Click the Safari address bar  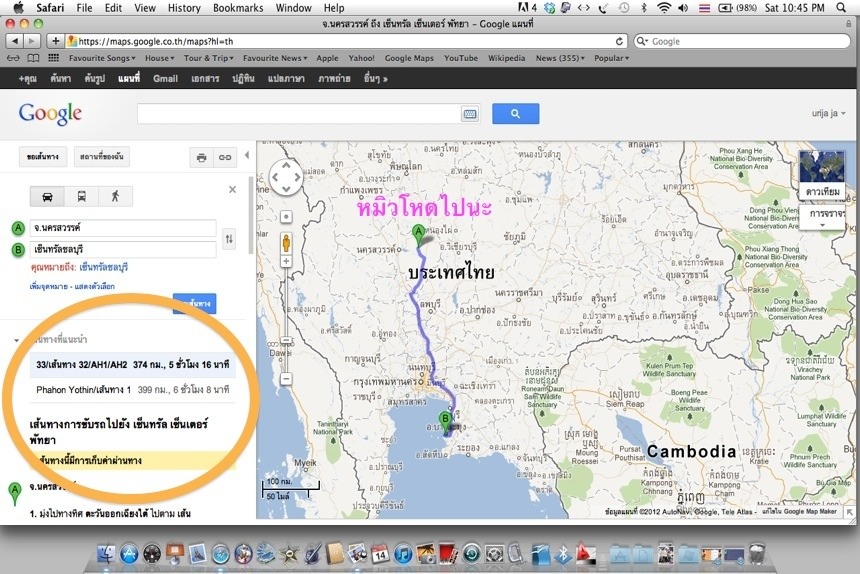346,41
